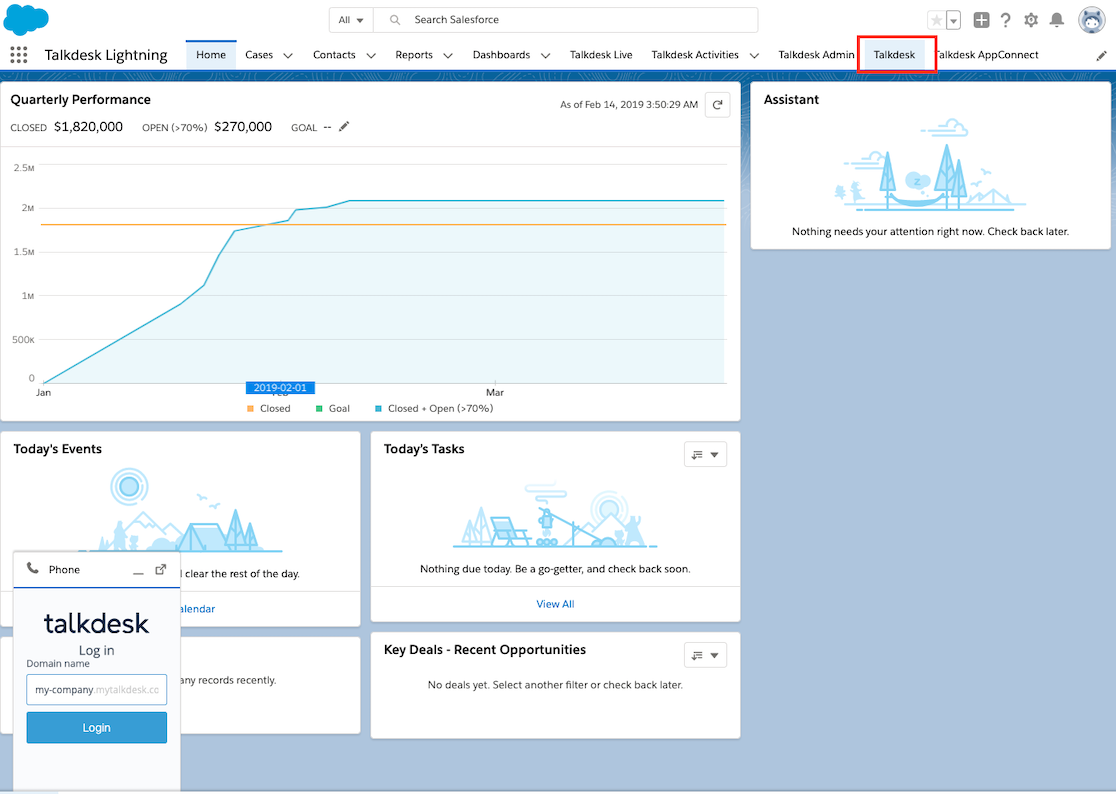
Task: Click the Domain name input field
Action: pyautogui.click(x=97, y=689)
